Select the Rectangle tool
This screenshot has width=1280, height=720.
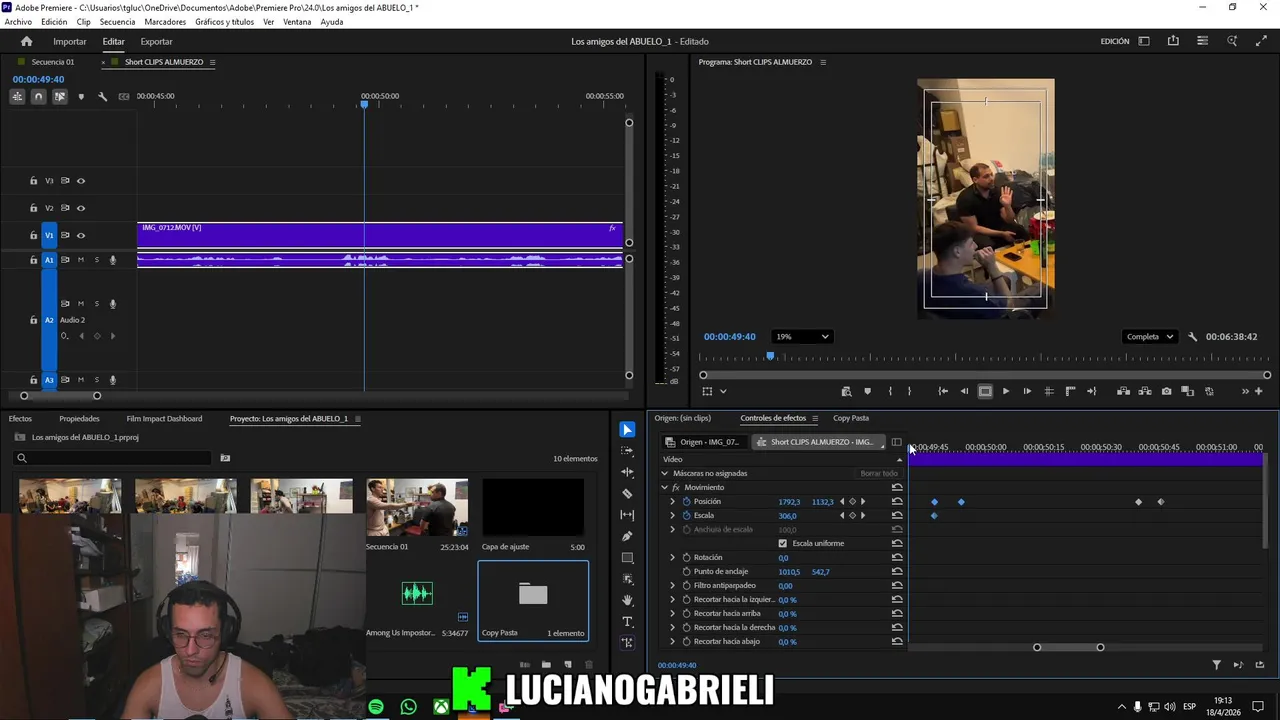[x=627, y=558]
